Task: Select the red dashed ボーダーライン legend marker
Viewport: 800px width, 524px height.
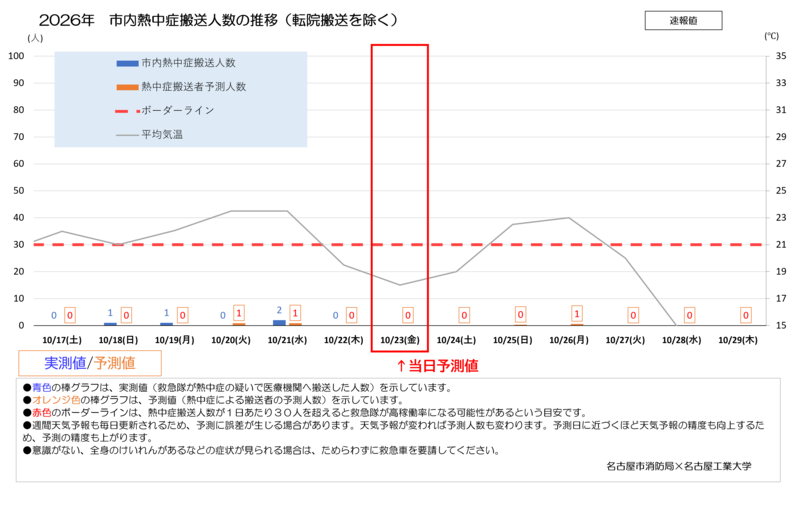Action: point(128,111)
